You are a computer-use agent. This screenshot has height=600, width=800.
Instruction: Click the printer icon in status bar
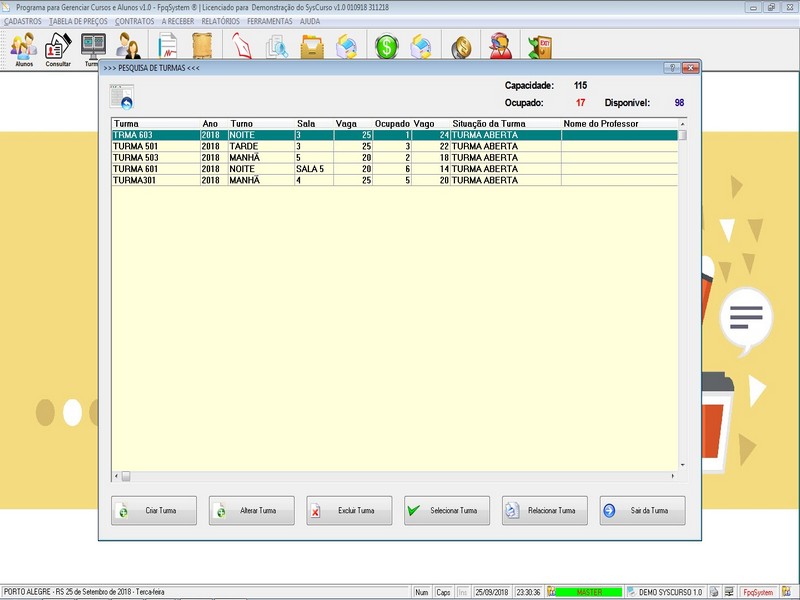[x=714, y=592]
